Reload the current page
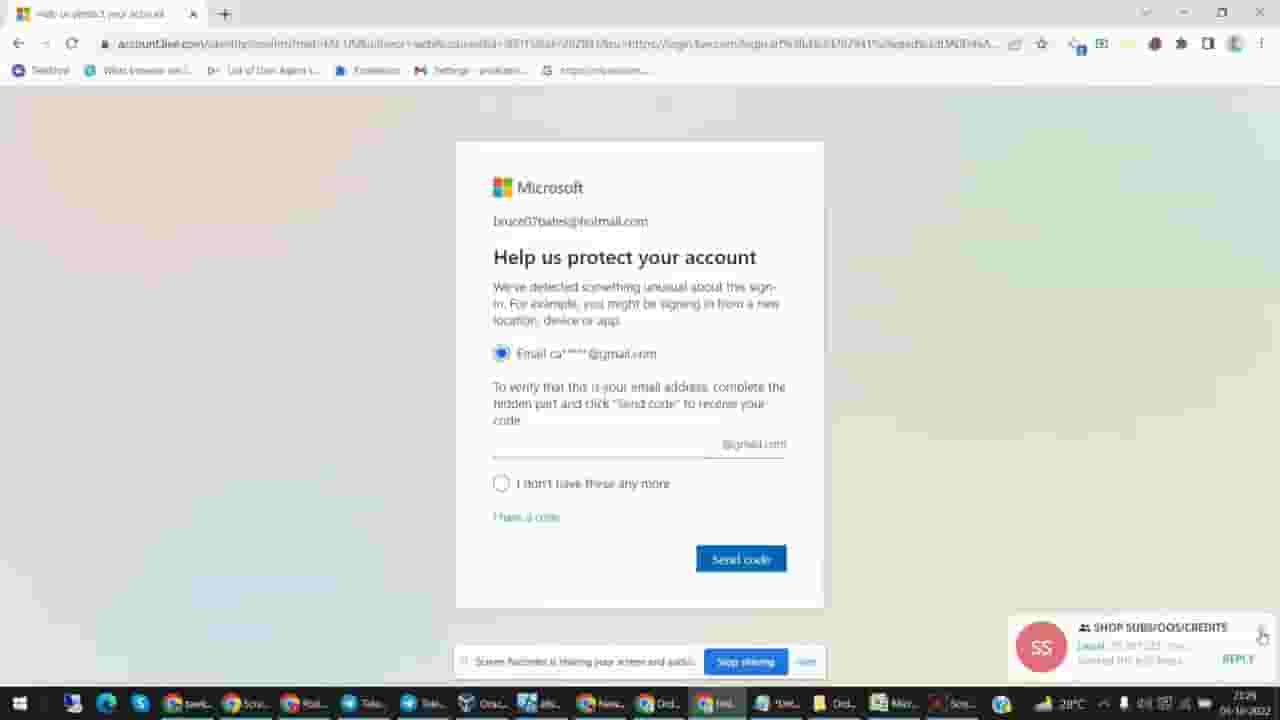Image resolution: width=1280 pixels, height=720 pixels. click(x=72, y=44)
